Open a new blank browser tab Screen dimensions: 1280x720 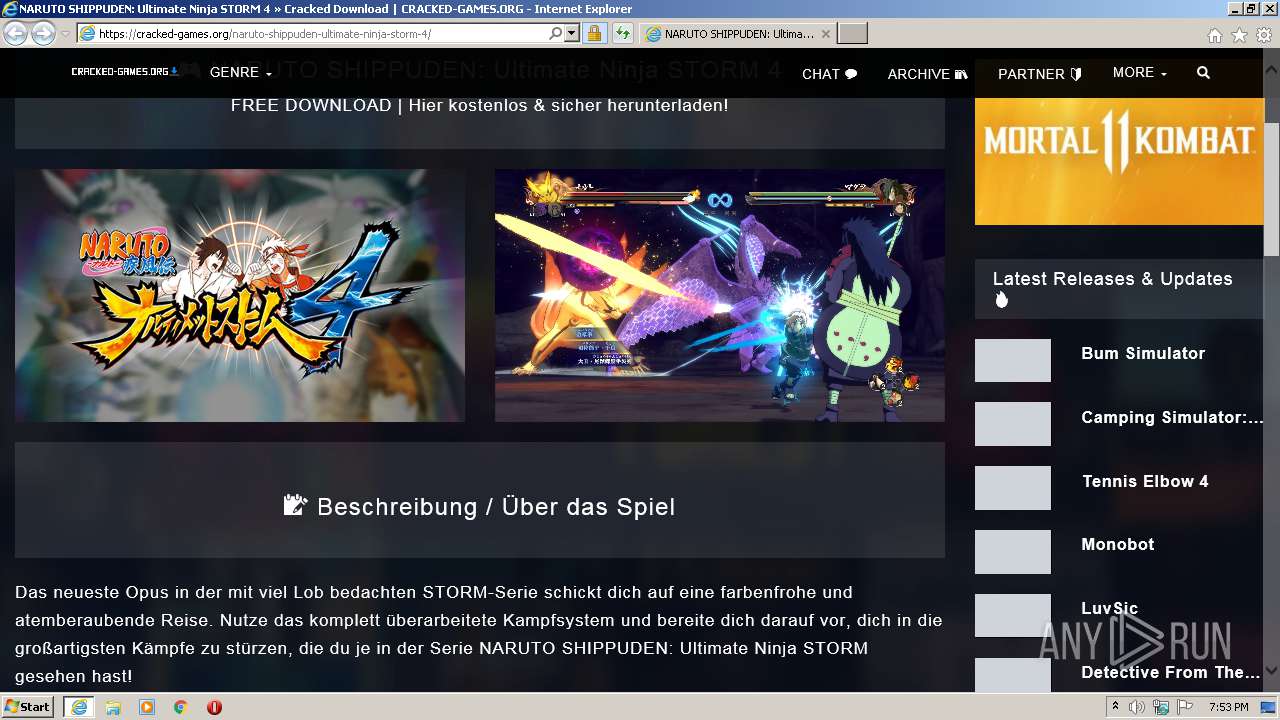[852, 34]
